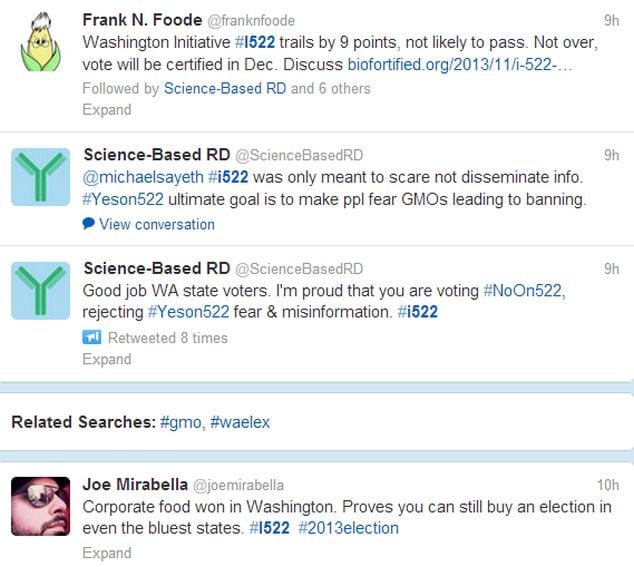Click the 10h timestamp on Joe's tweet
Viewport: 634px width, 567px height.
click(608, 485)
